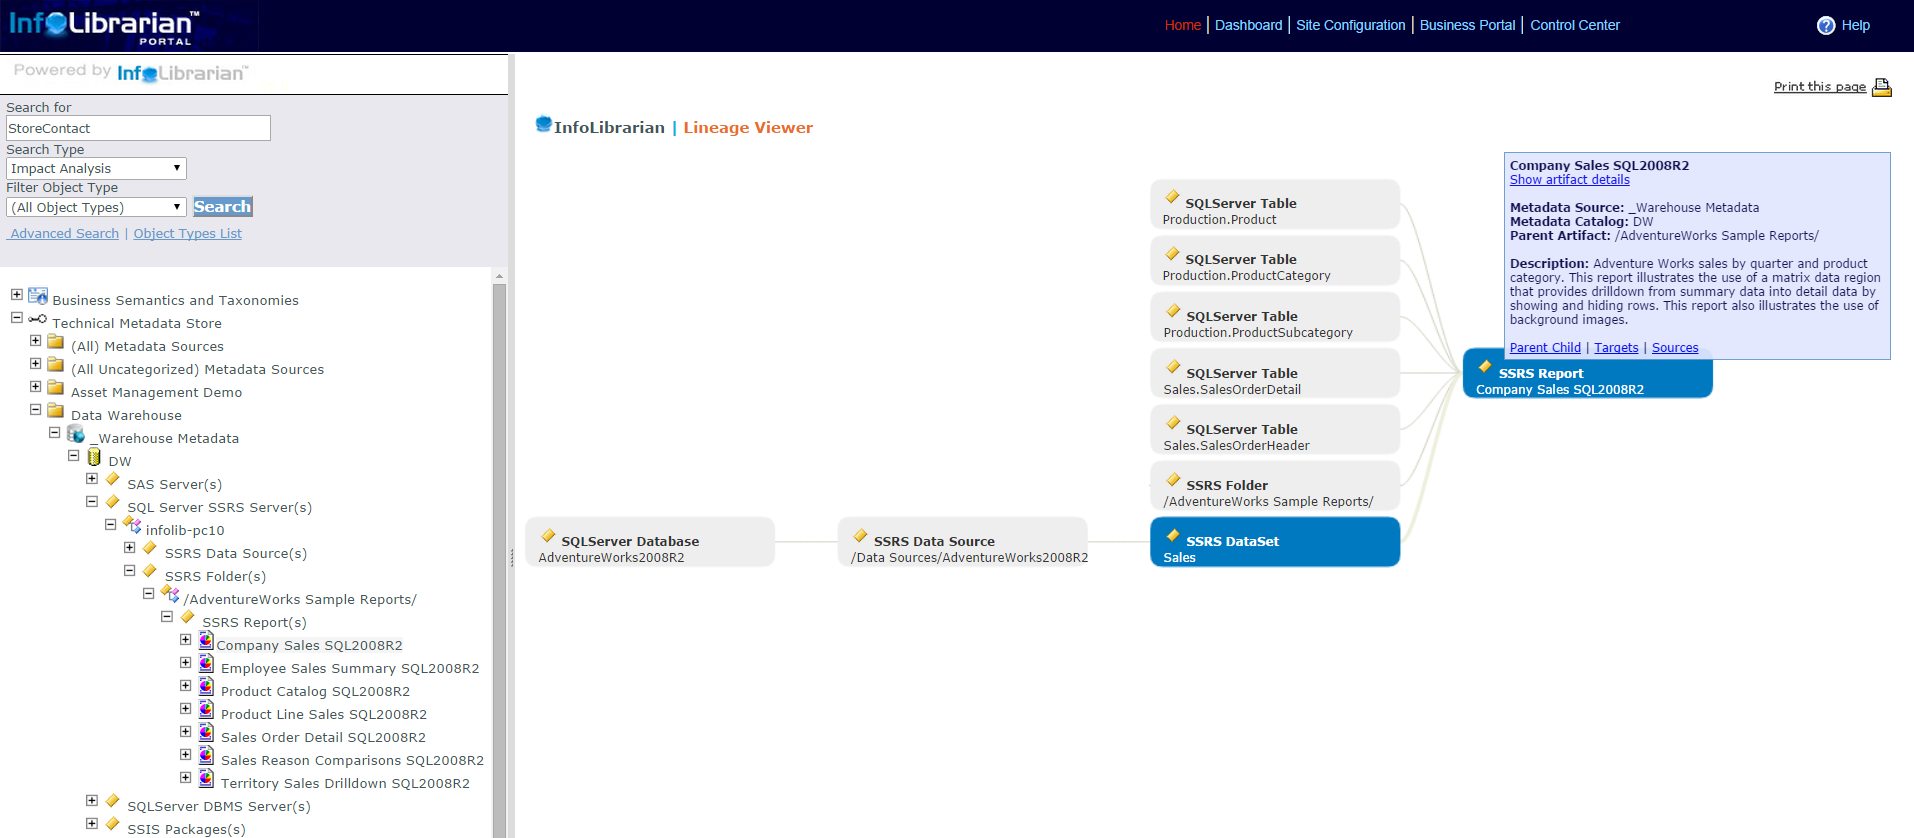This screenshot has height=838, width=1914.
Task: Expand the SAS Server(s) node
Action: [x=92, y=479]
